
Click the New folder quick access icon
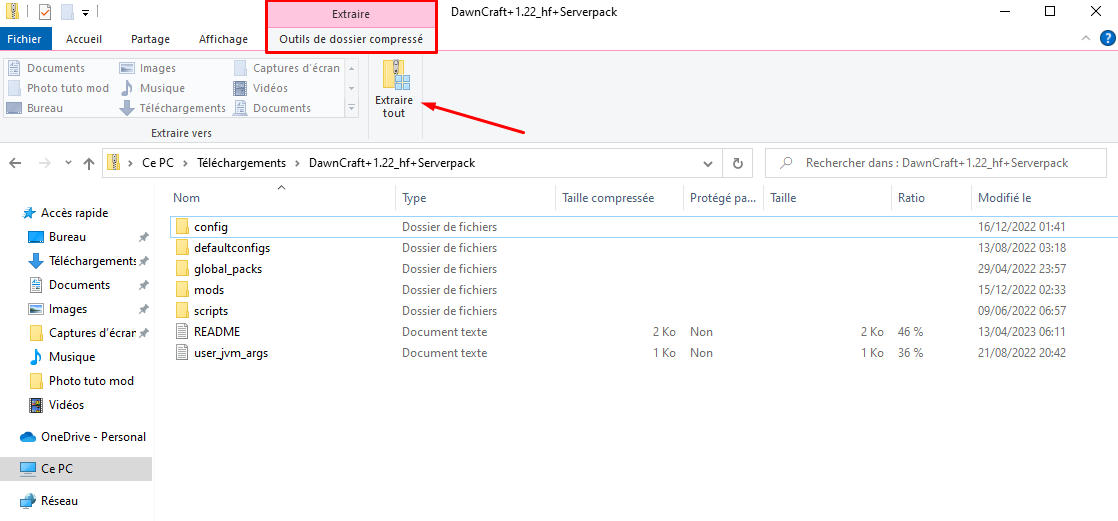pyautogui.click(x=68, y=11)
